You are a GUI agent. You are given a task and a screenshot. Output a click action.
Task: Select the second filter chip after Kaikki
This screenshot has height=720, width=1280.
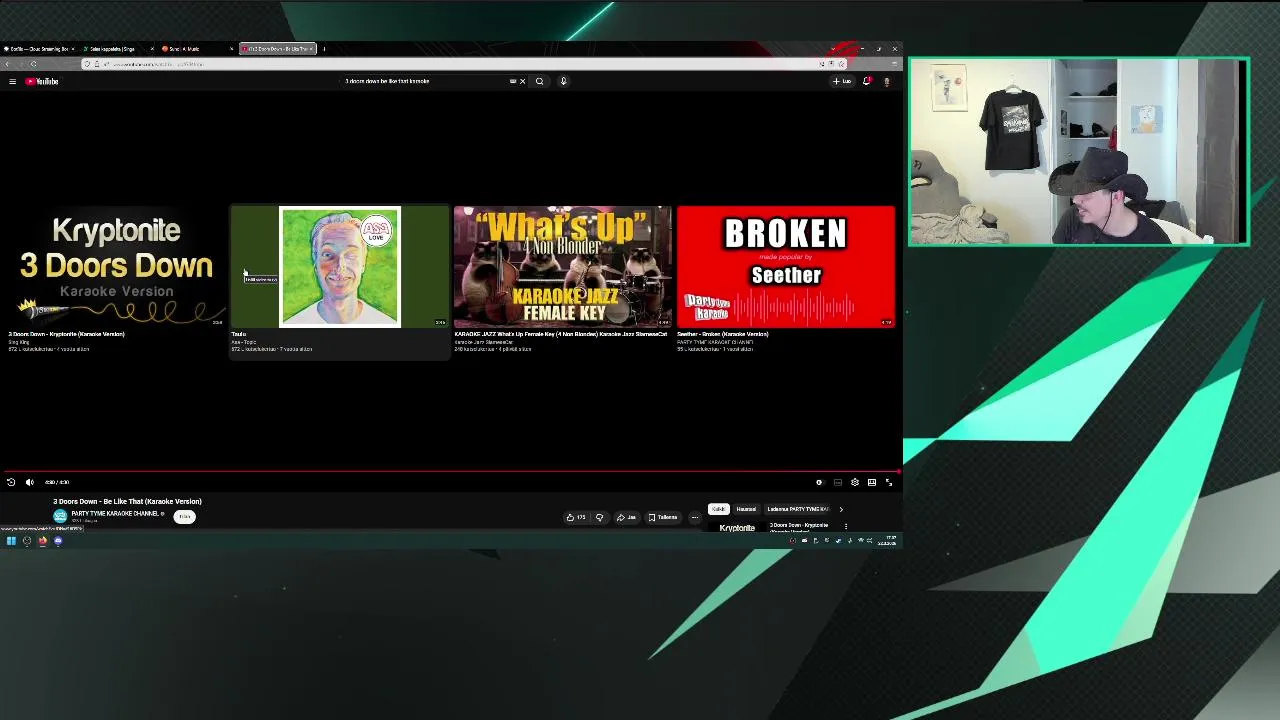[746, 509]
